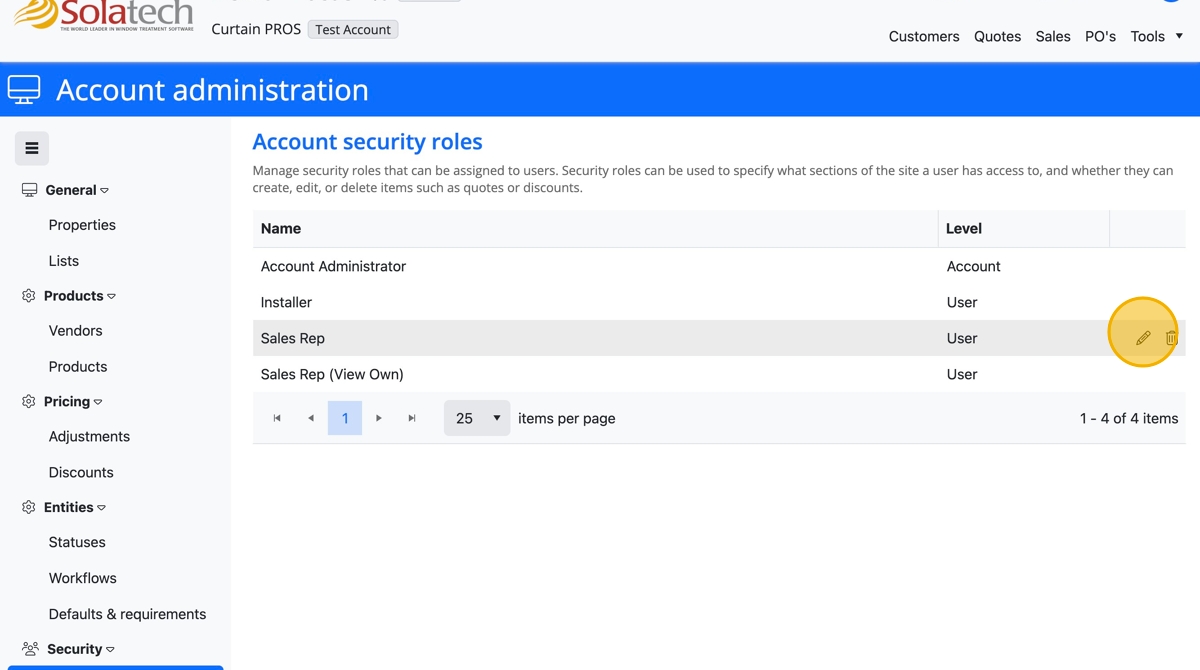Select page 1 in the pager

pos(345,418)
